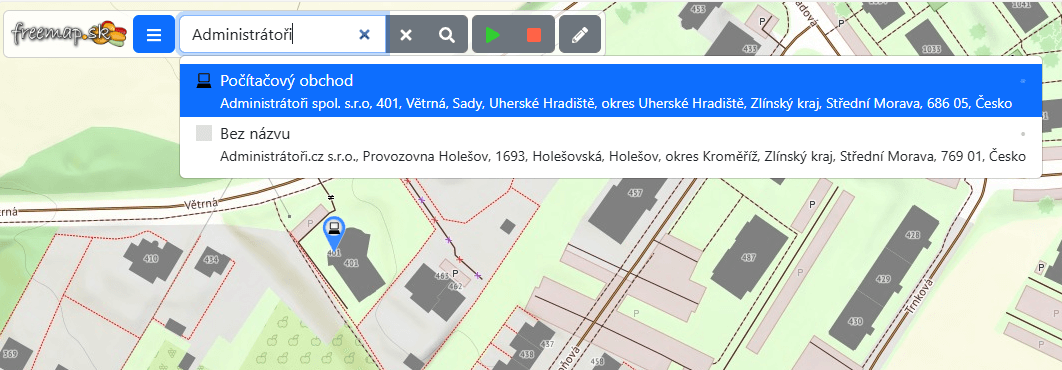The width and height of the screenshot is (1062, 370).
Task: Open the pencil edit tool
Action: (580, 34)
